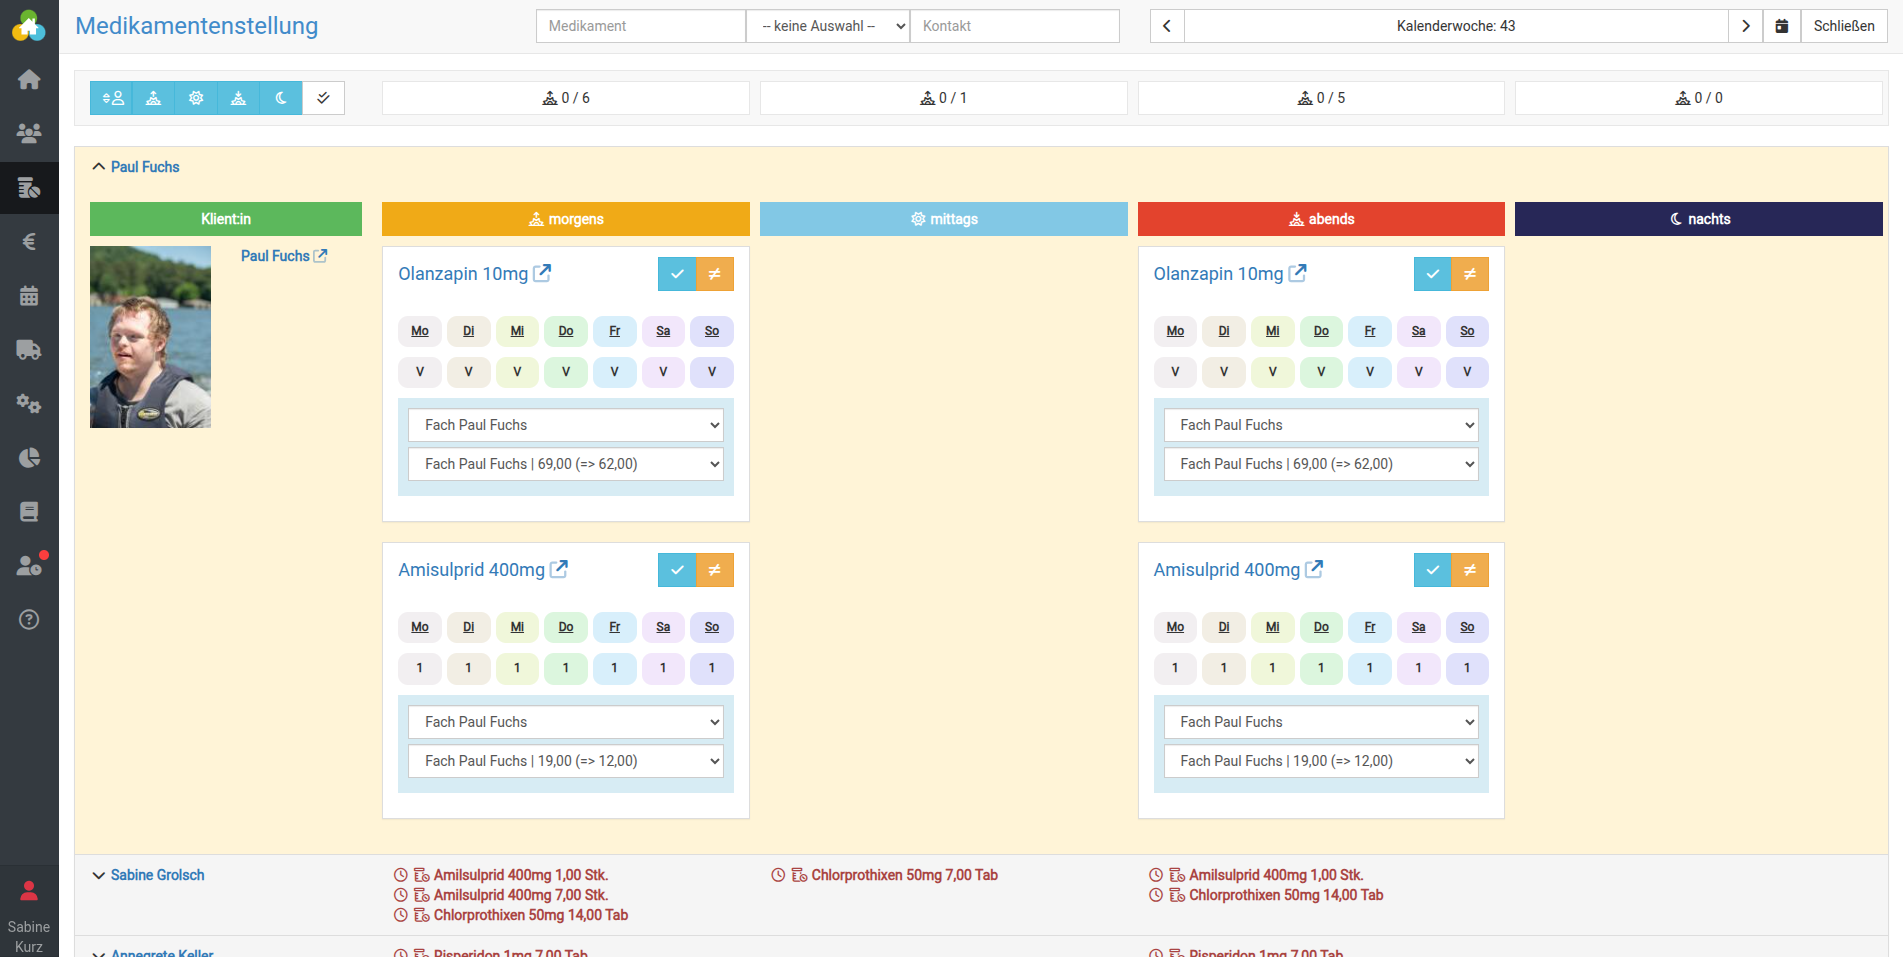This screenshot has height=957, width=1903.
Task: Open the transport truck icon in sidebar
Action: tap(29, 350)
